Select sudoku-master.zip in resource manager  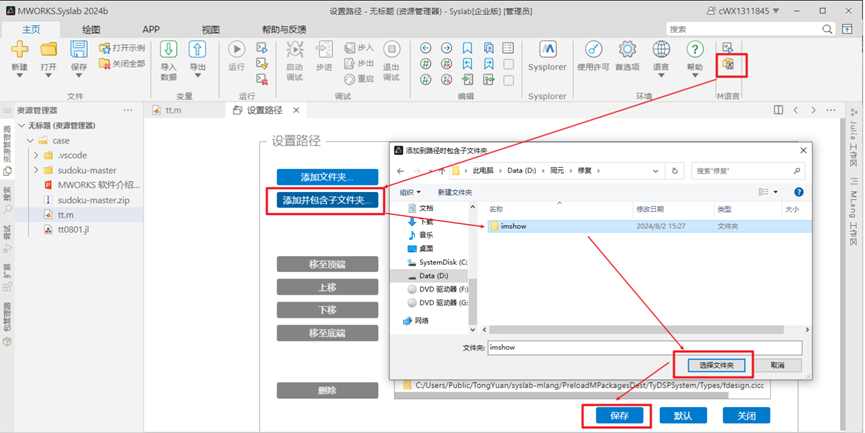tap(94, 200)
